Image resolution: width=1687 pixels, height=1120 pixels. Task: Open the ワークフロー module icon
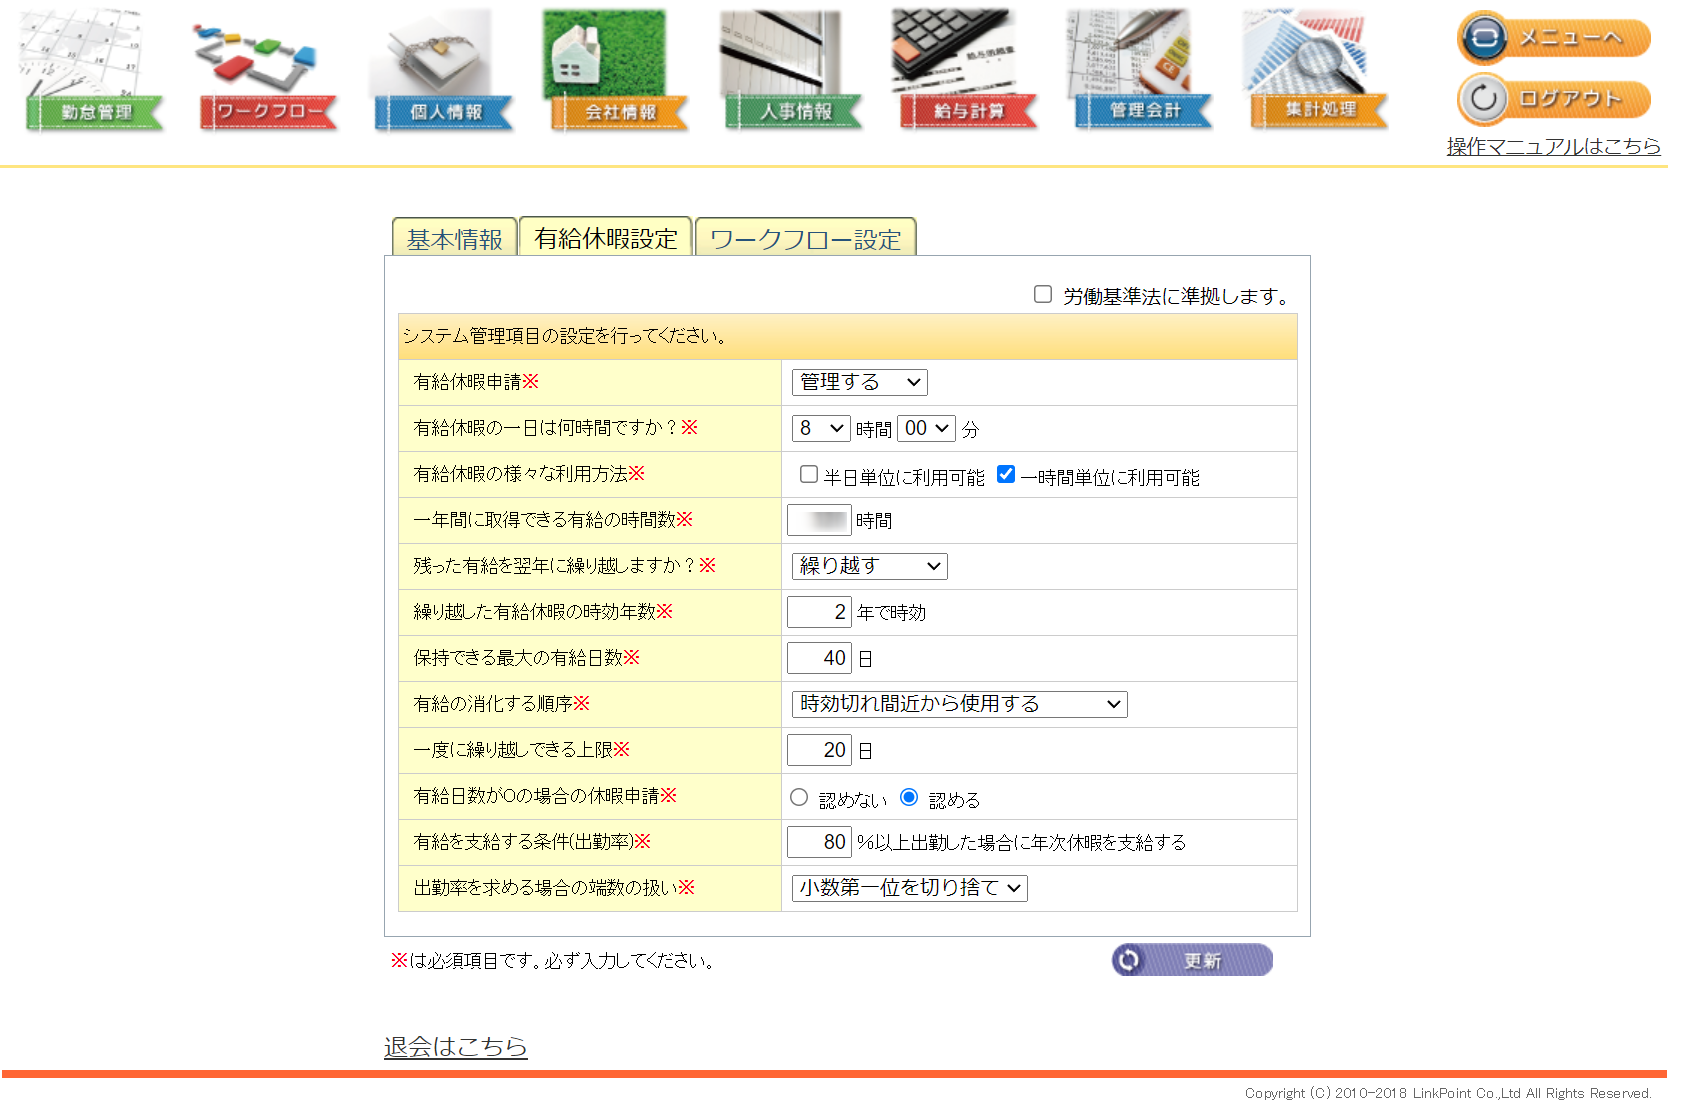pyautogui.click(x=267, y=72)
